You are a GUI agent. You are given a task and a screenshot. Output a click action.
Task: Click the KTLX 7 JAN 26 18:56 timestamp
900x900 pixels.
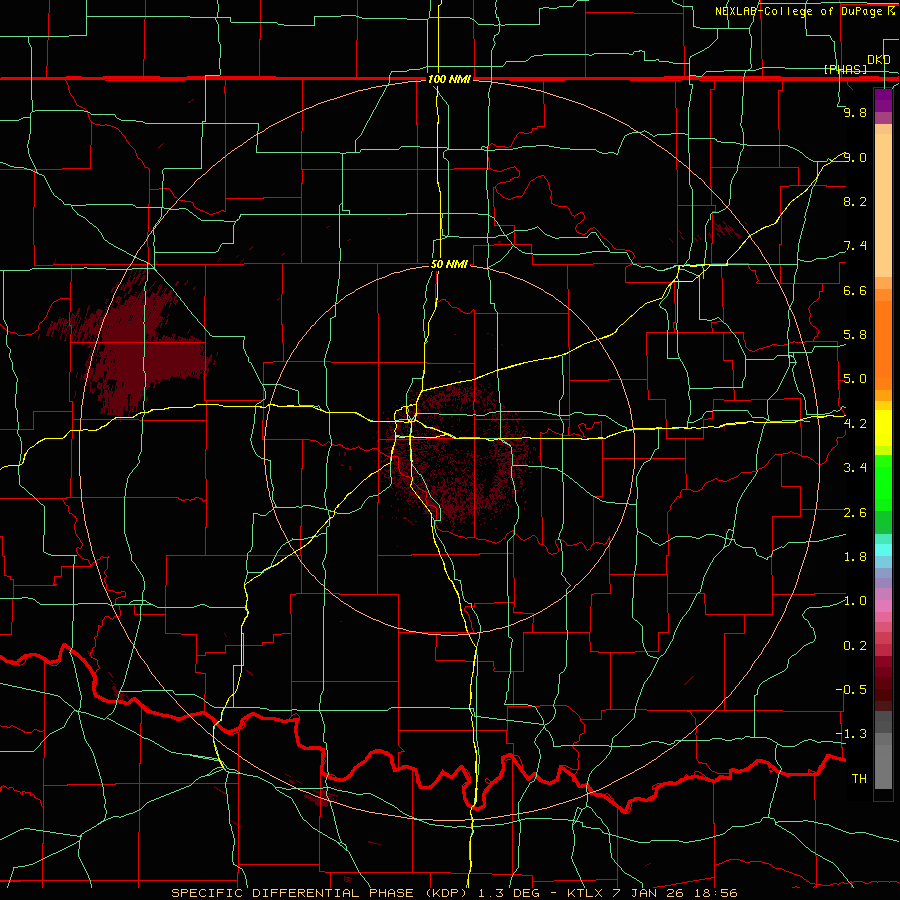(653, 893)
